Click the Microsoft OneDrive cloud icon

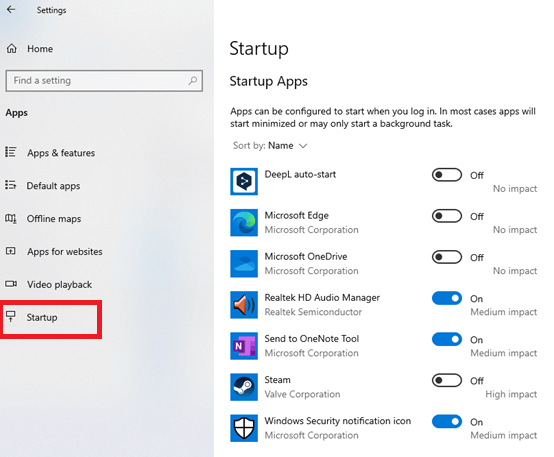[244, 264]
